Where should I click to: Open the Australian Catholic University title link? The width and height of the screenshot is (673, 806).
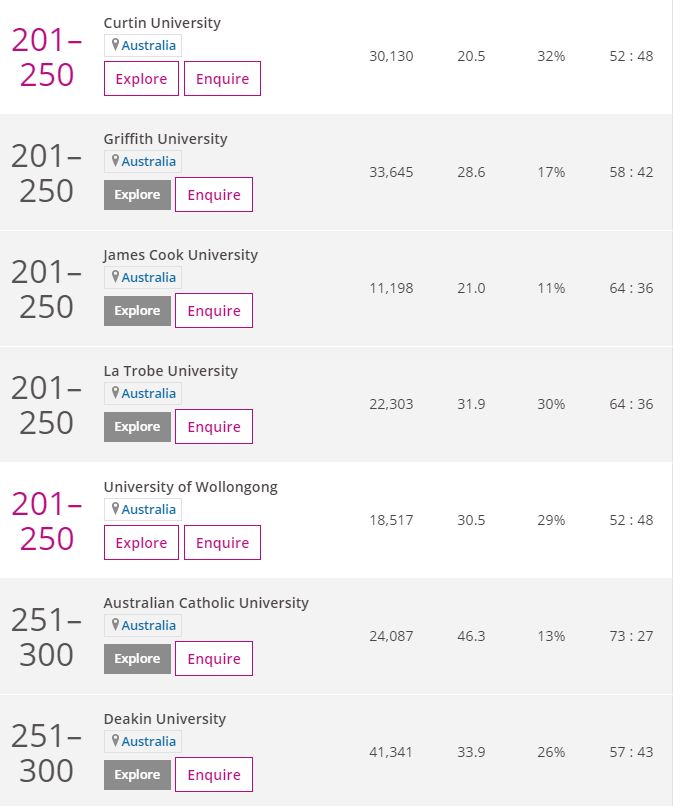pyautogui.click(x=206, y=602)
